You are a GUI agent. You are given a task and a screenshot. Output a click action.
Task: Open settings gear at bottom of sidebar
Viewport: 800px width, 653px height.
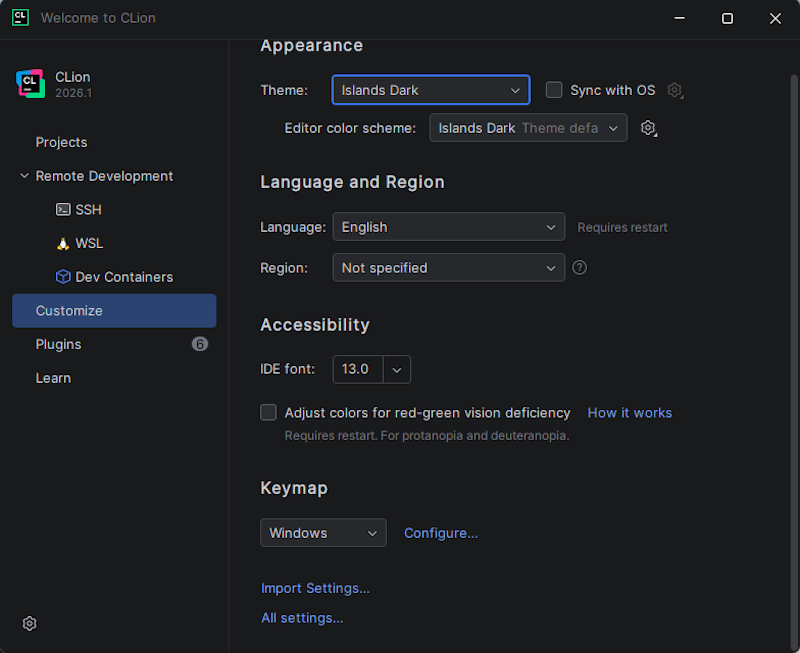(x=30, y=623)
